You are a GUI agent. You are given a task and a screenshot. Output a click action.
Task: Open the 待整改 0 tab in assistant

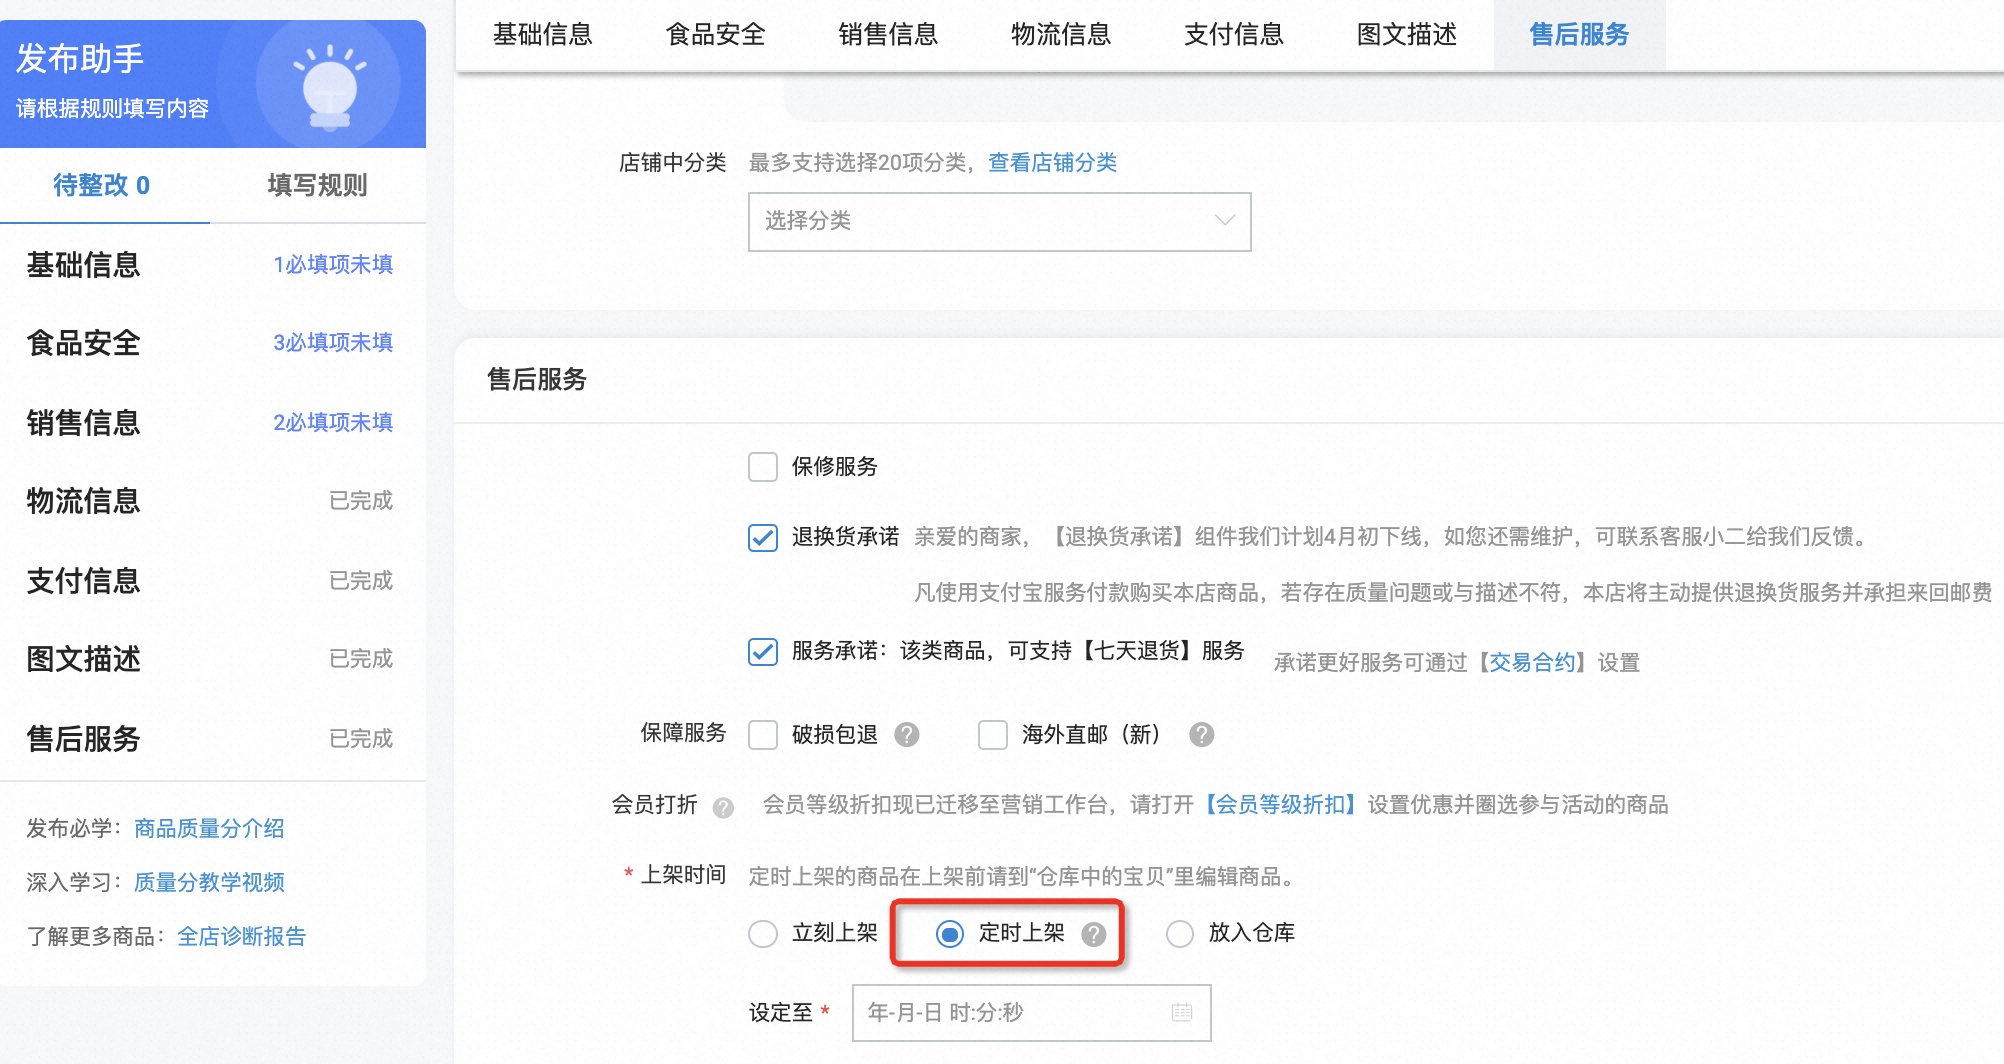pos(102,185)
